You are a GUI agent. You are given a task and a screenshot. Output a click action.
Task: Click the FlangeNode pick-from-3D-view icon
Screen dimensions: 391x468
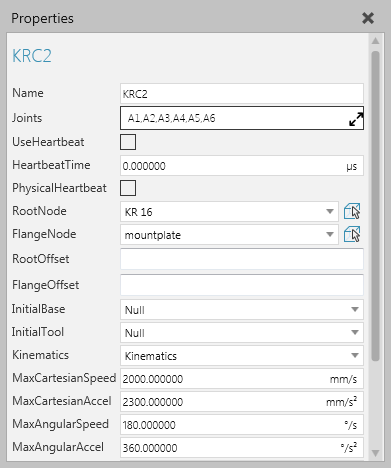pyautogui.click(x=352, y=234)
